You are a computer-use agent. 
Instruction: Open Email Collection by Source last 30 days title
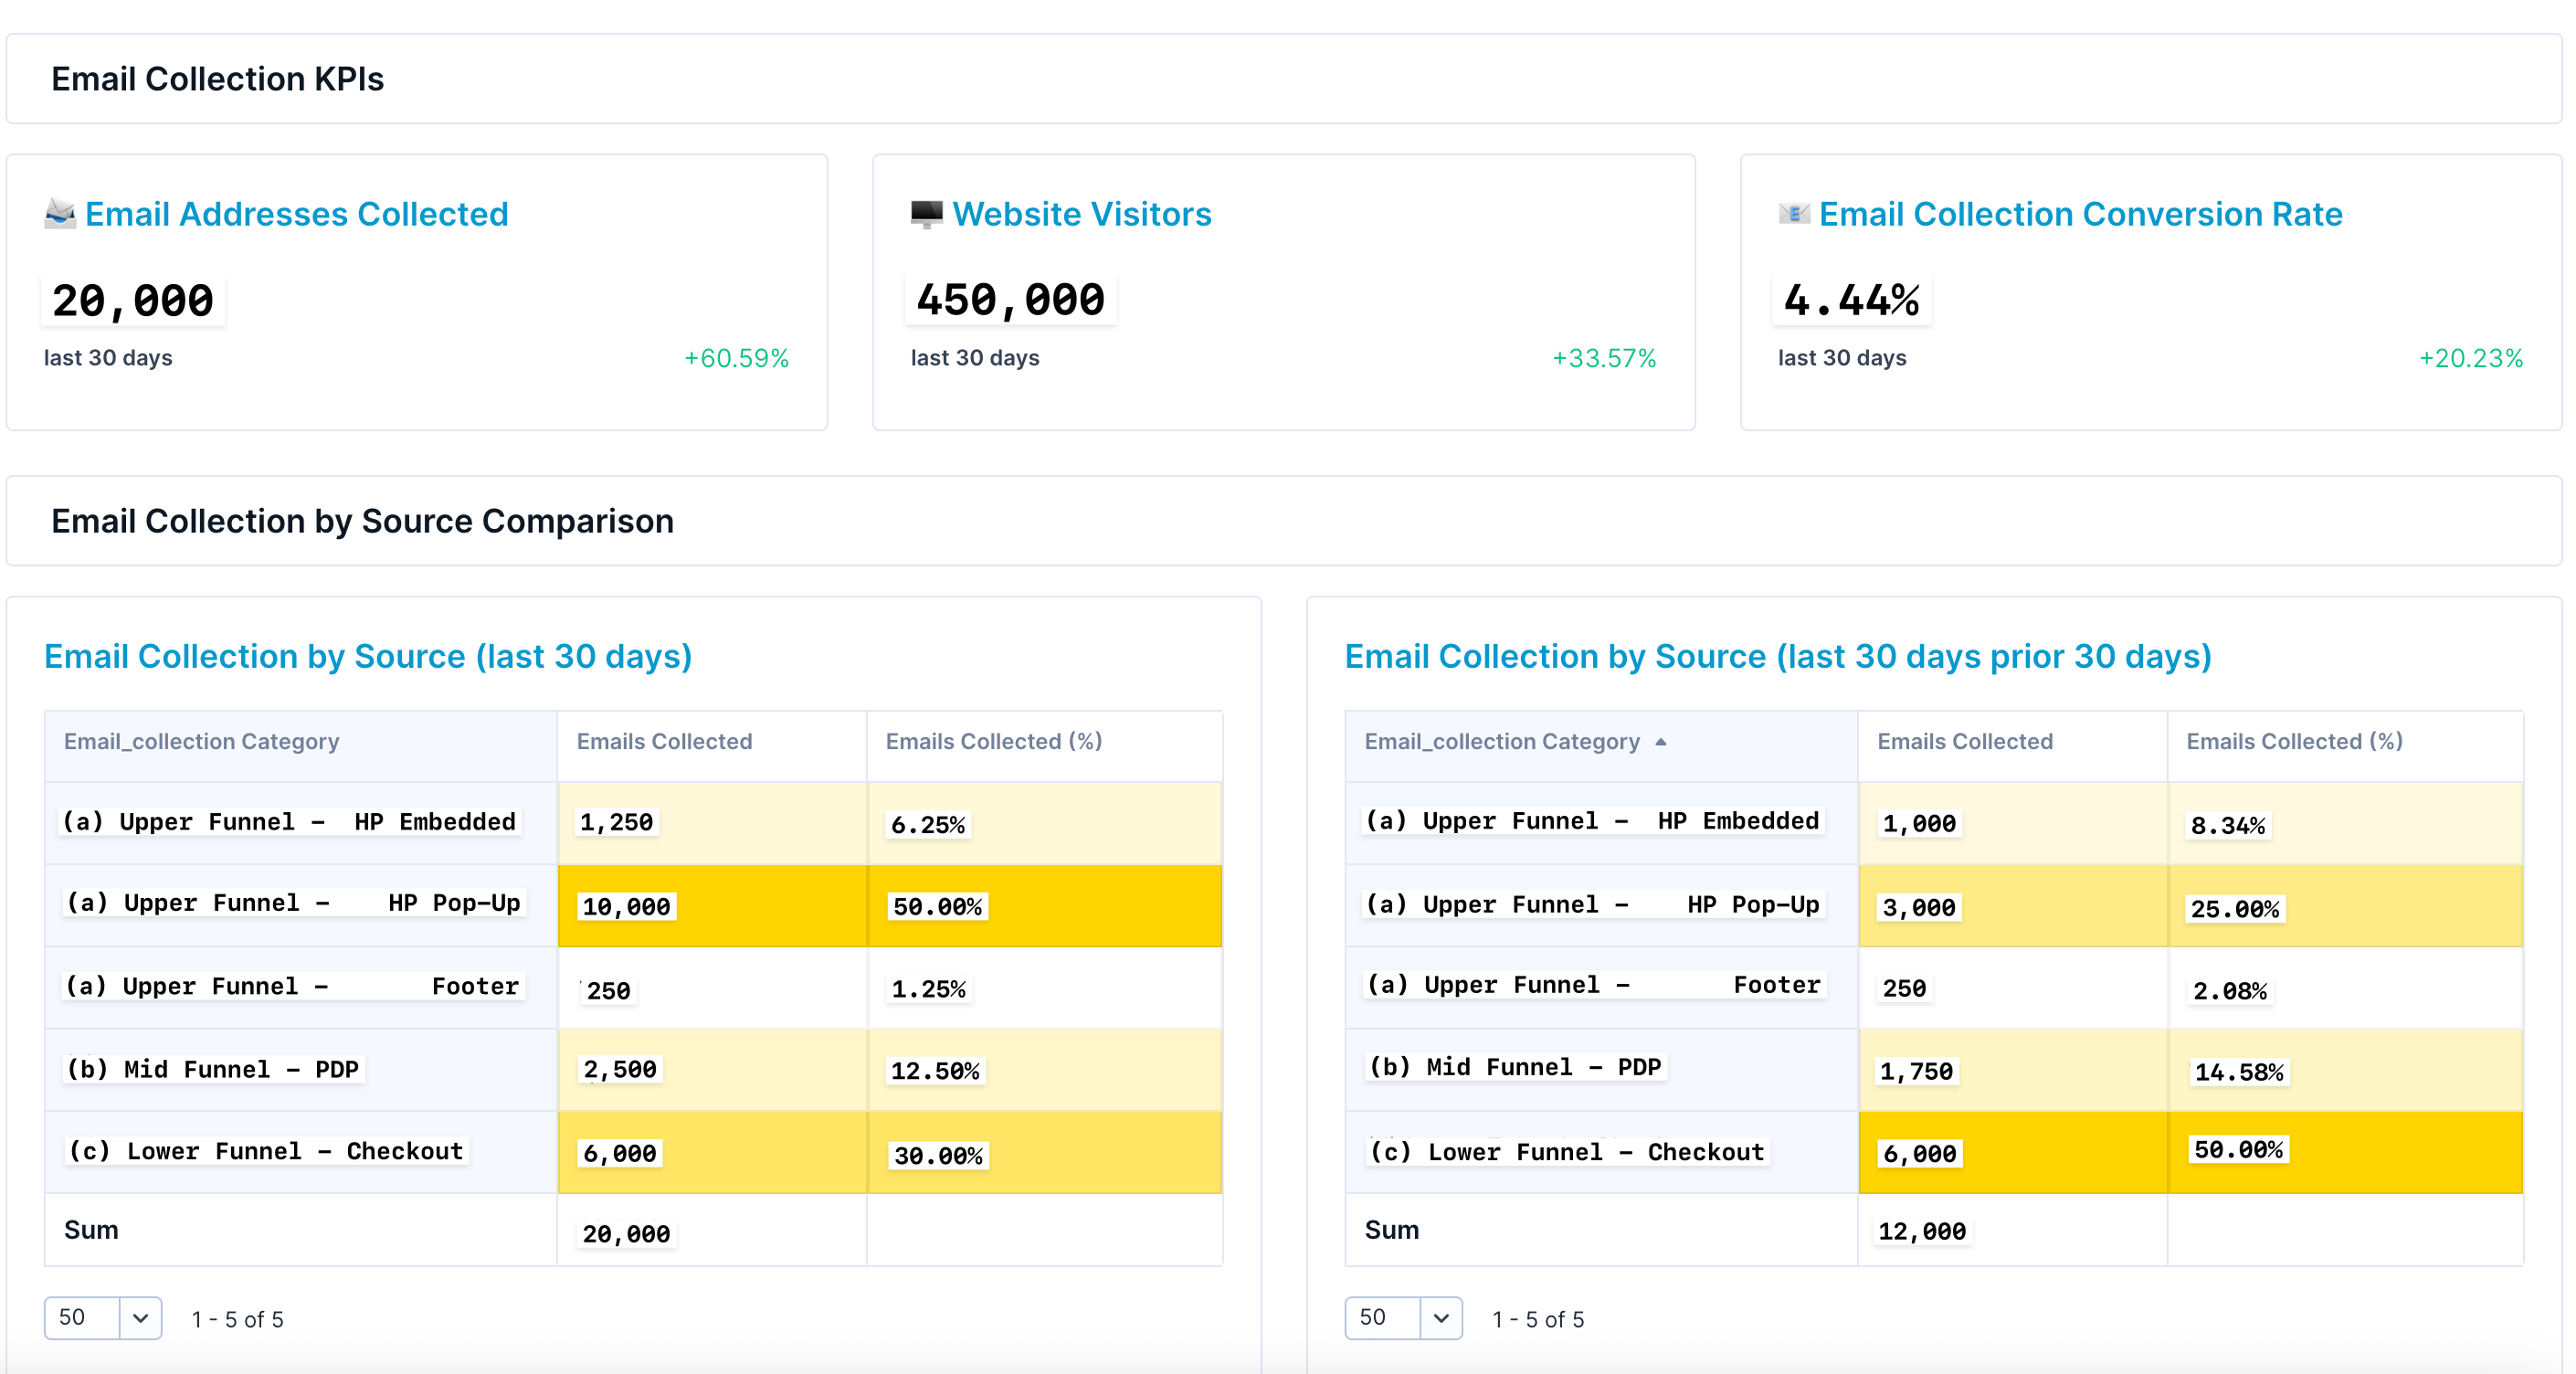click(x=368, y=656)
